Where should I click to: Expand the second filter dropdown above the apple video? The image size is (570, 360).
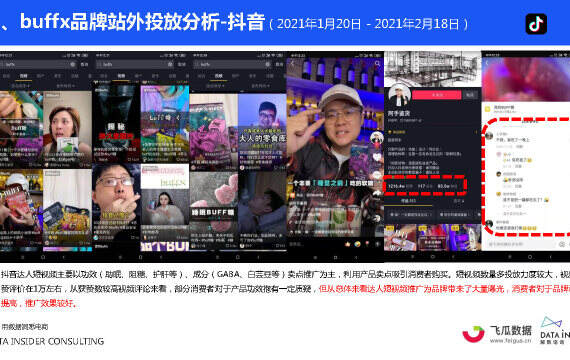[66, 86]
